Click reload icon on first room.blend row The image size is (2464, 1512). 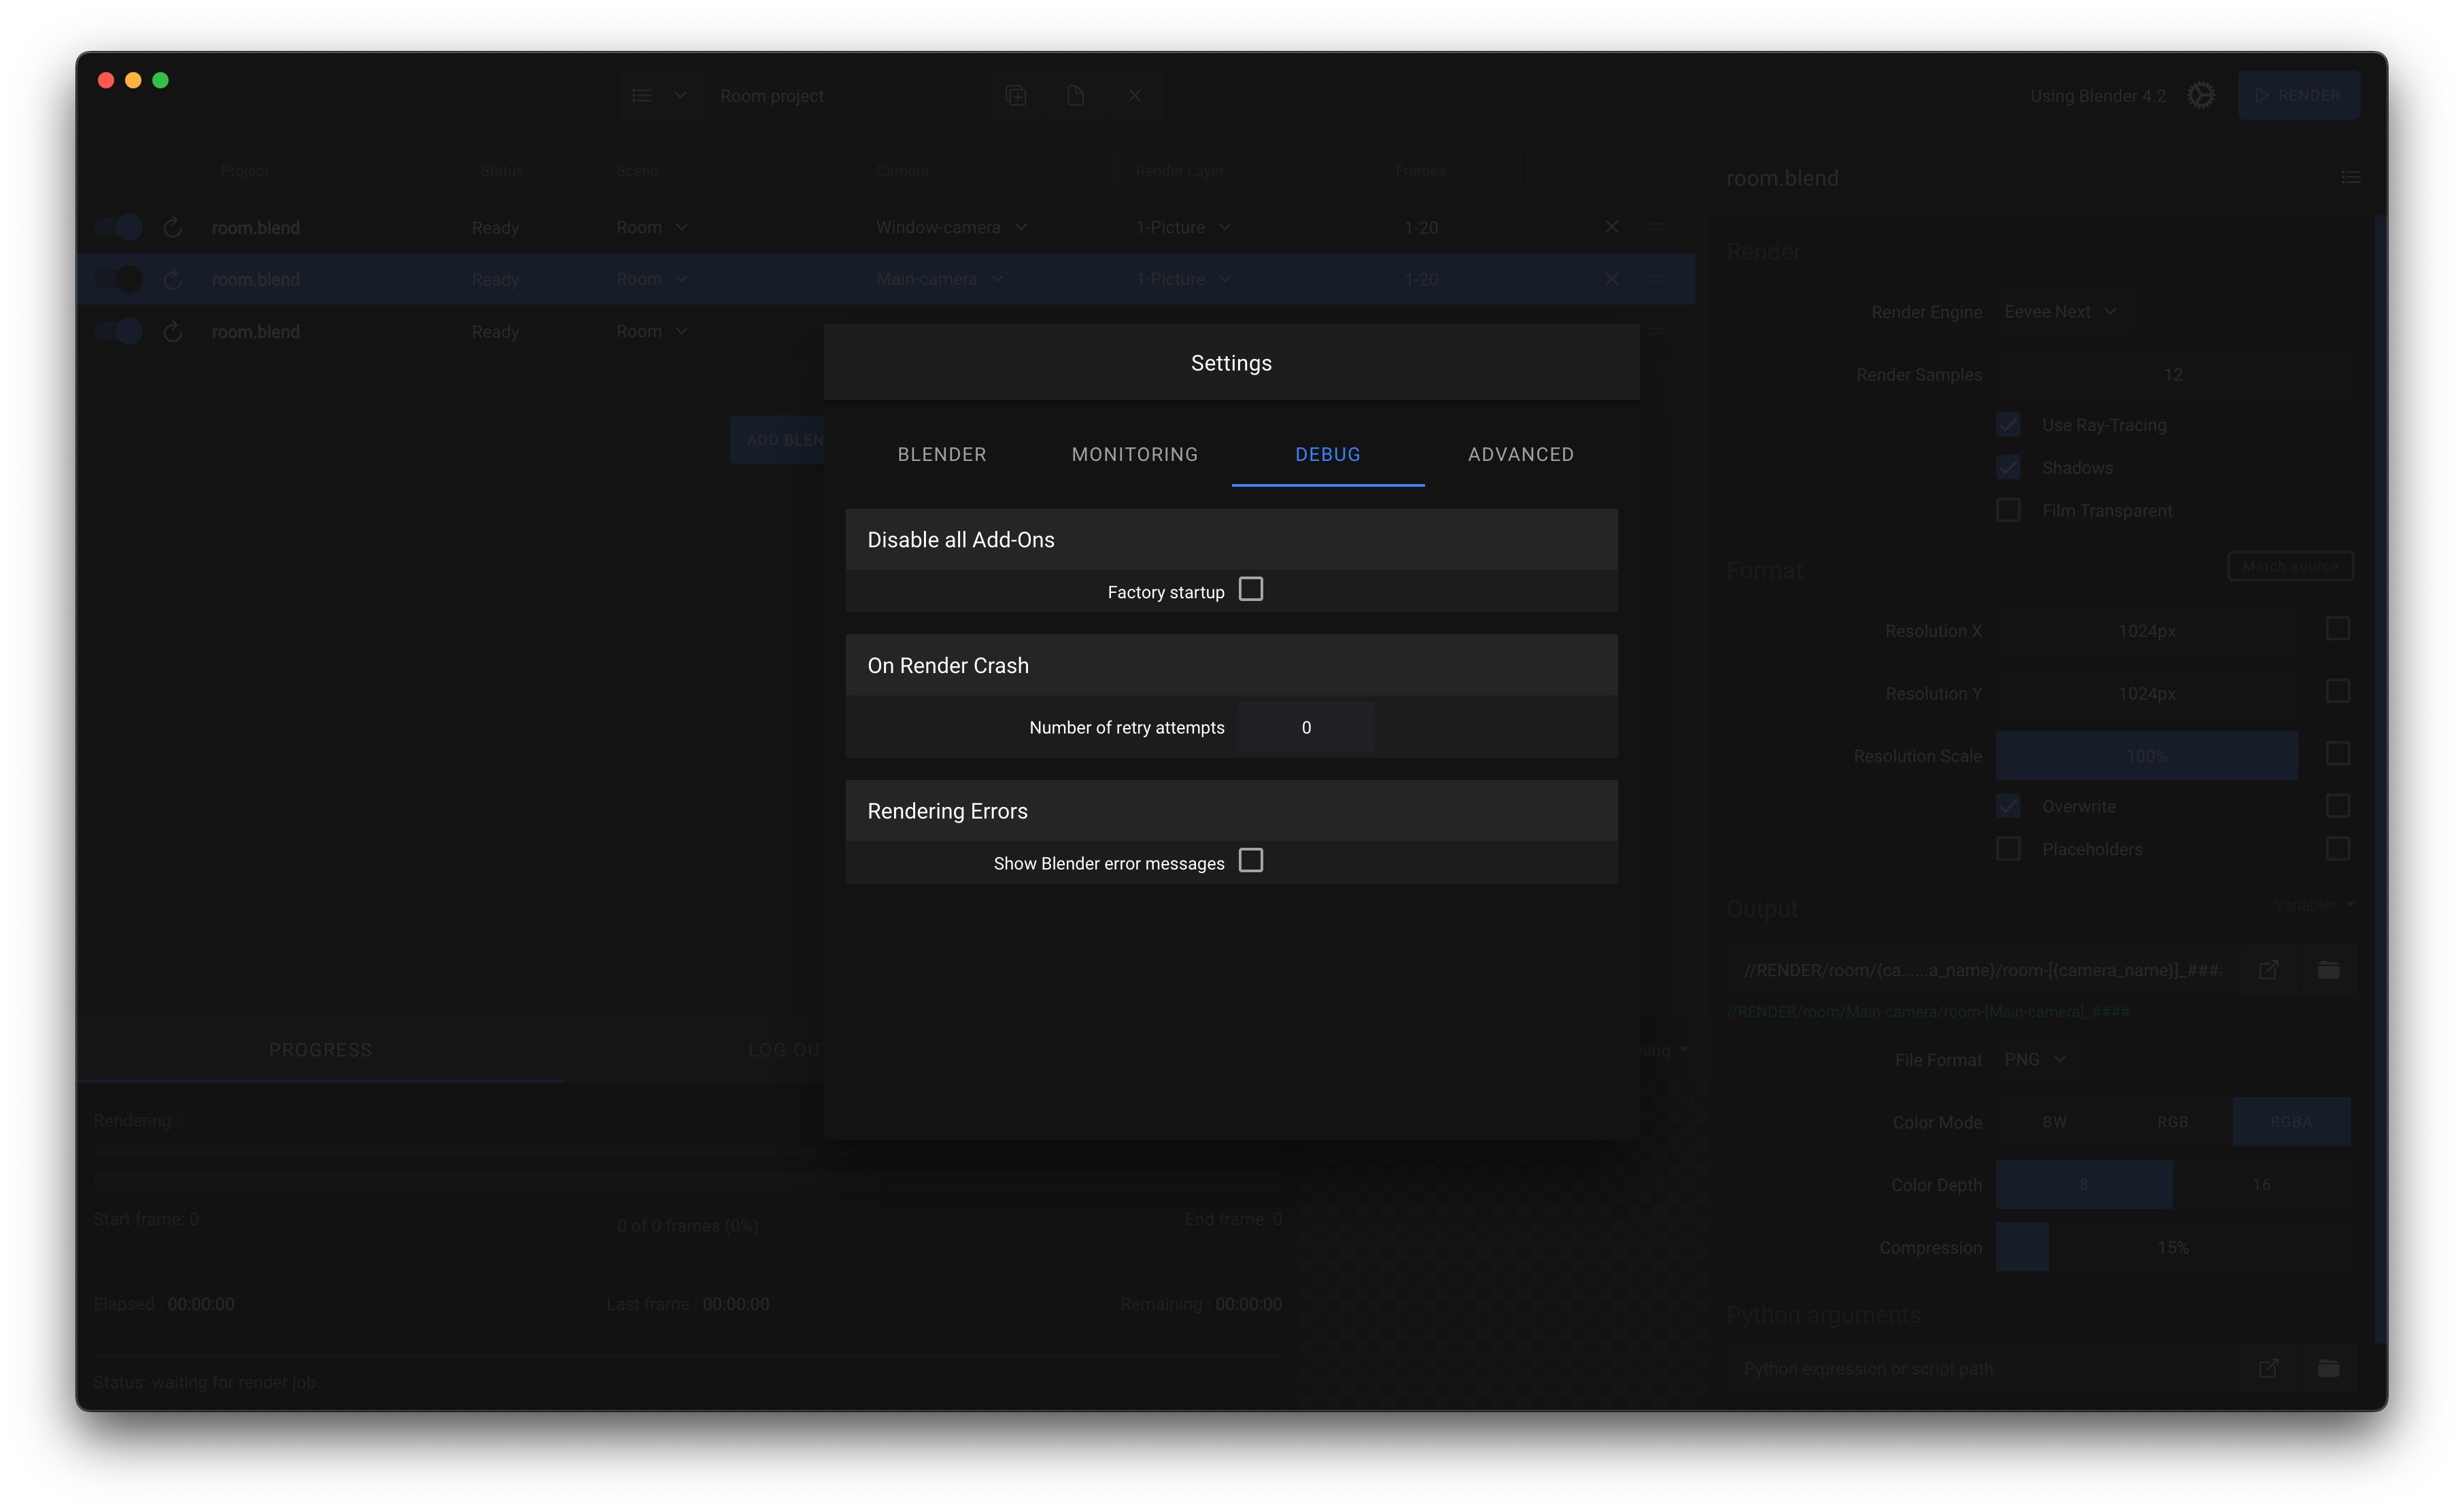[x=172, y=228]
